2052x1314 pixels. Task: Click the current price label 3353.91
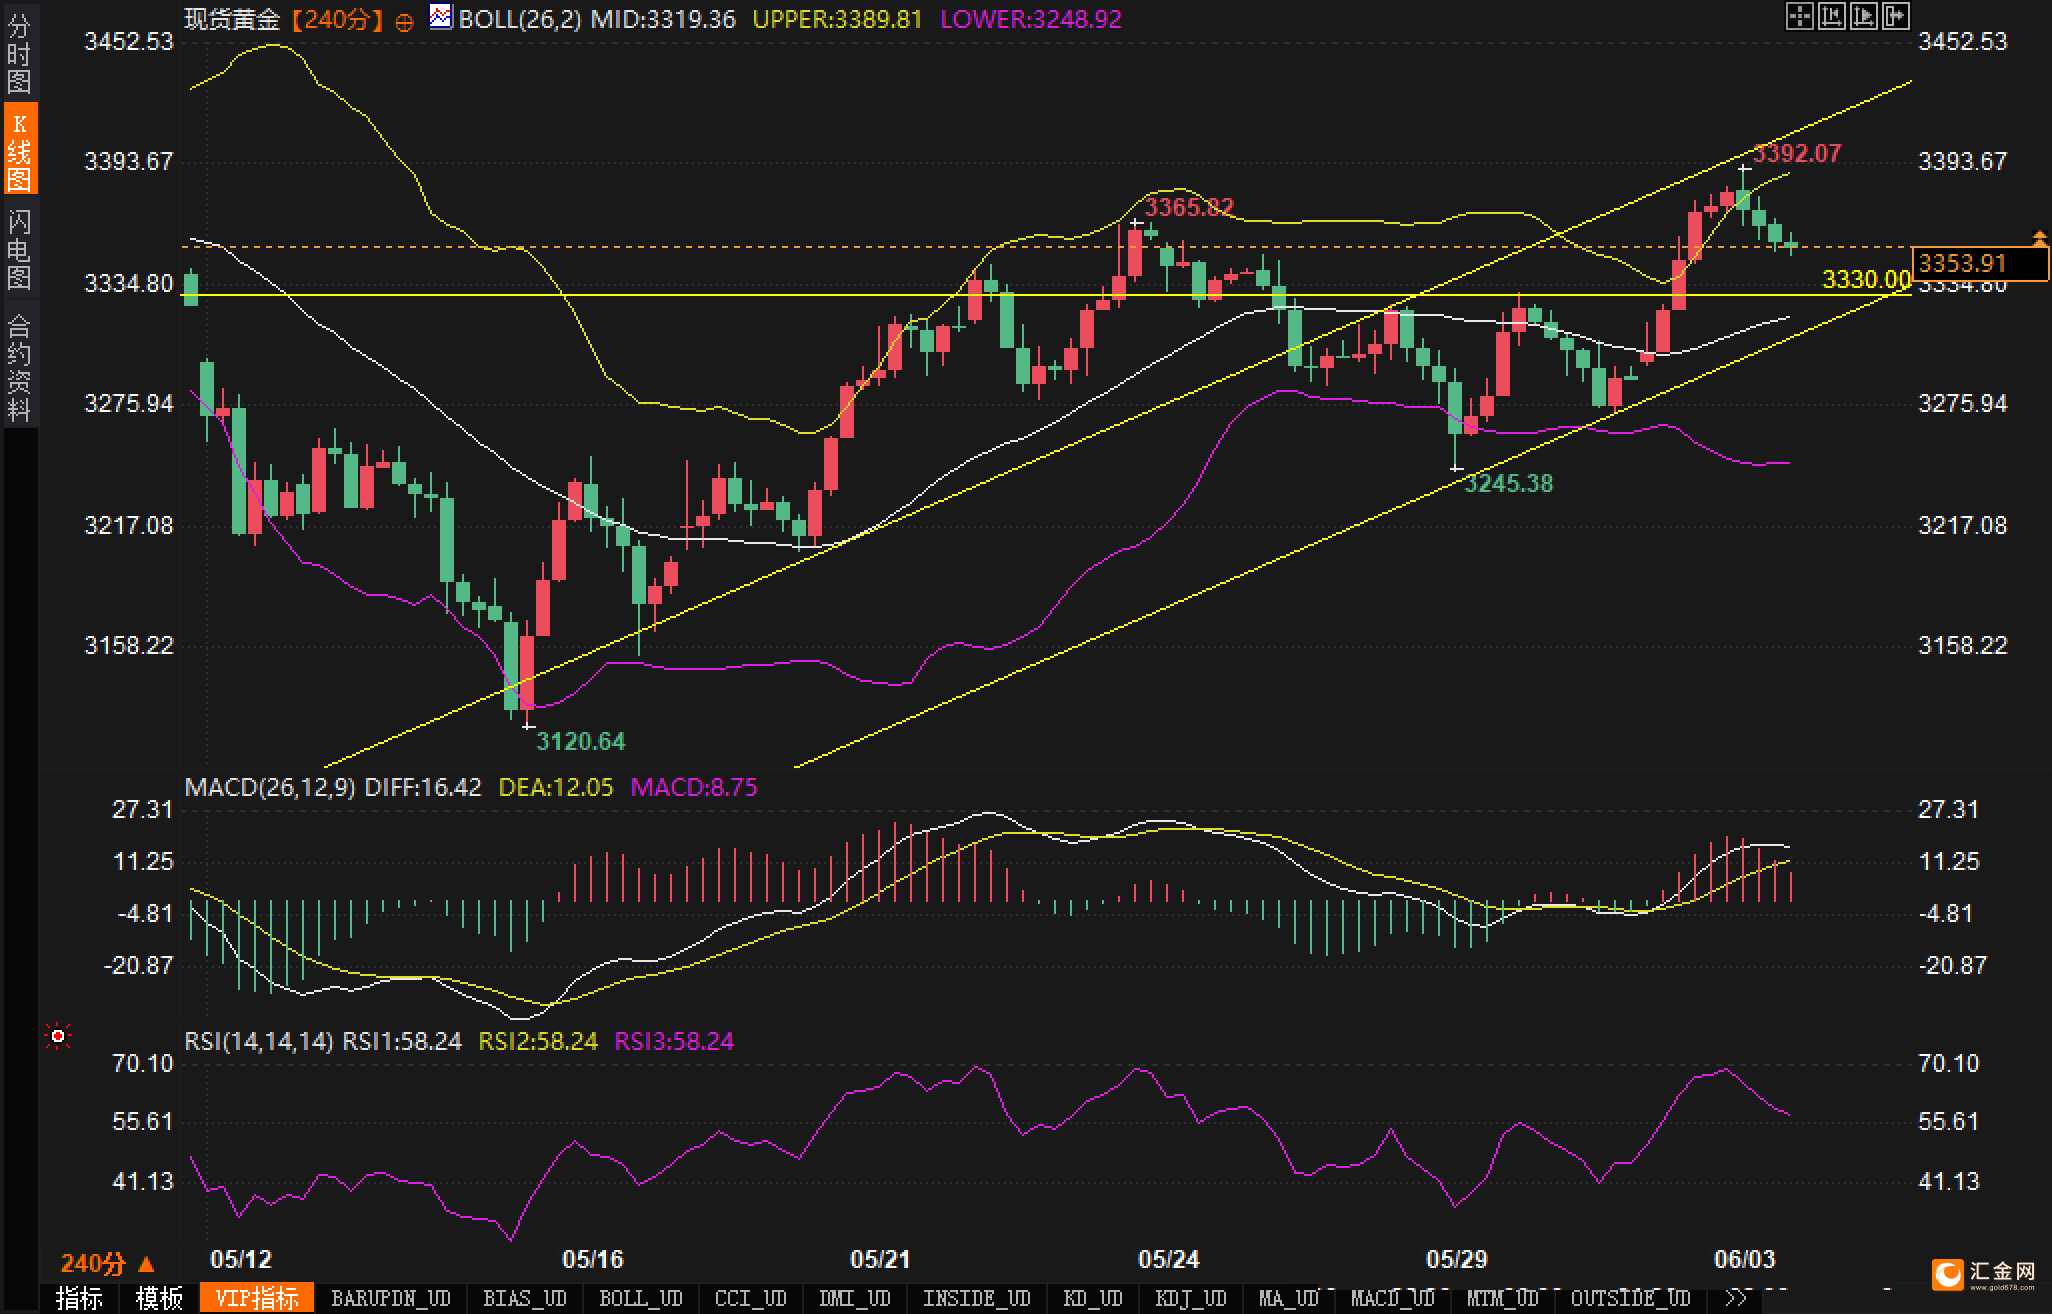tap(1964, 263)
